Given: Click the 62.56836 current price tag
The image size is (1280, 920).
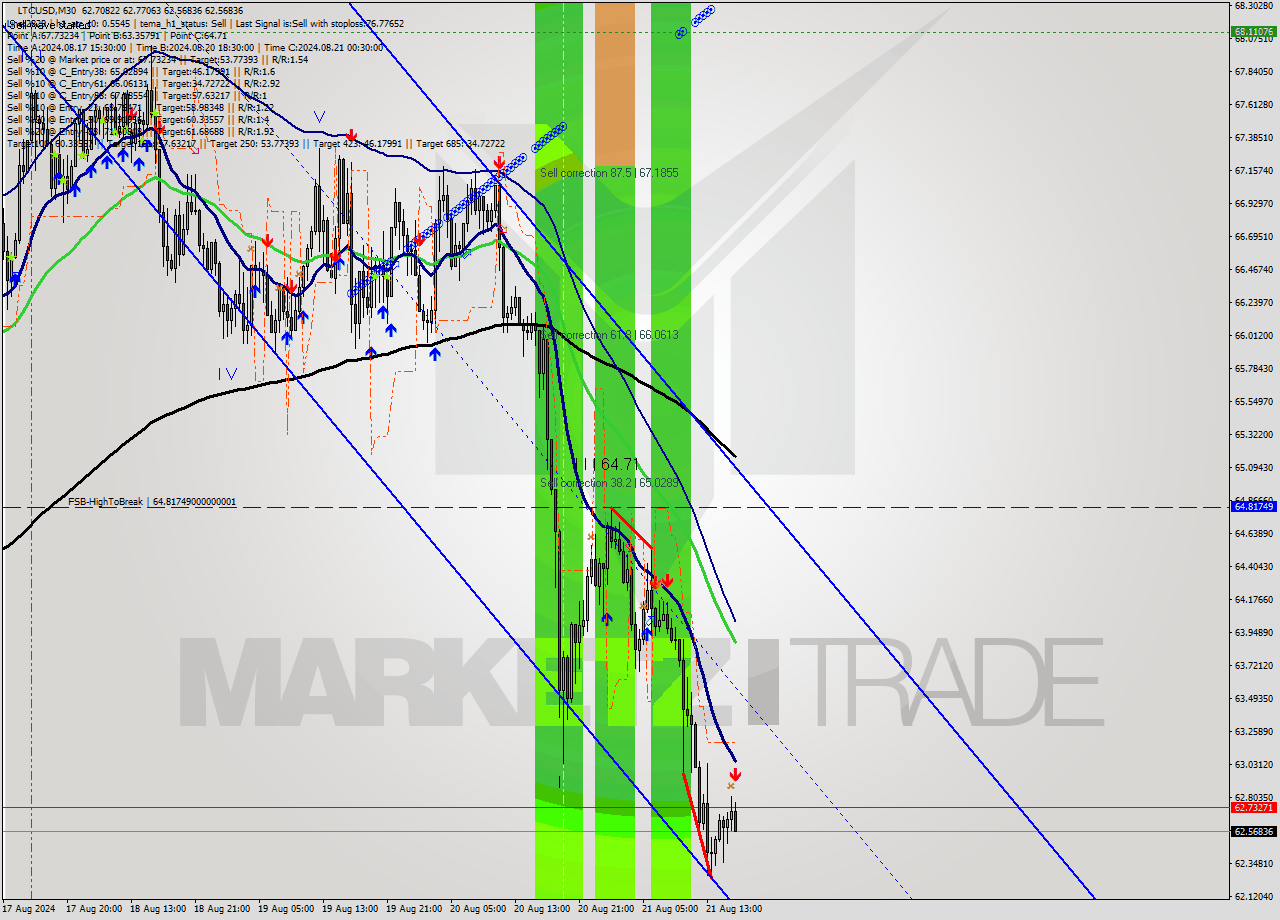Looking at the screenshot, I should point(1253,831).
